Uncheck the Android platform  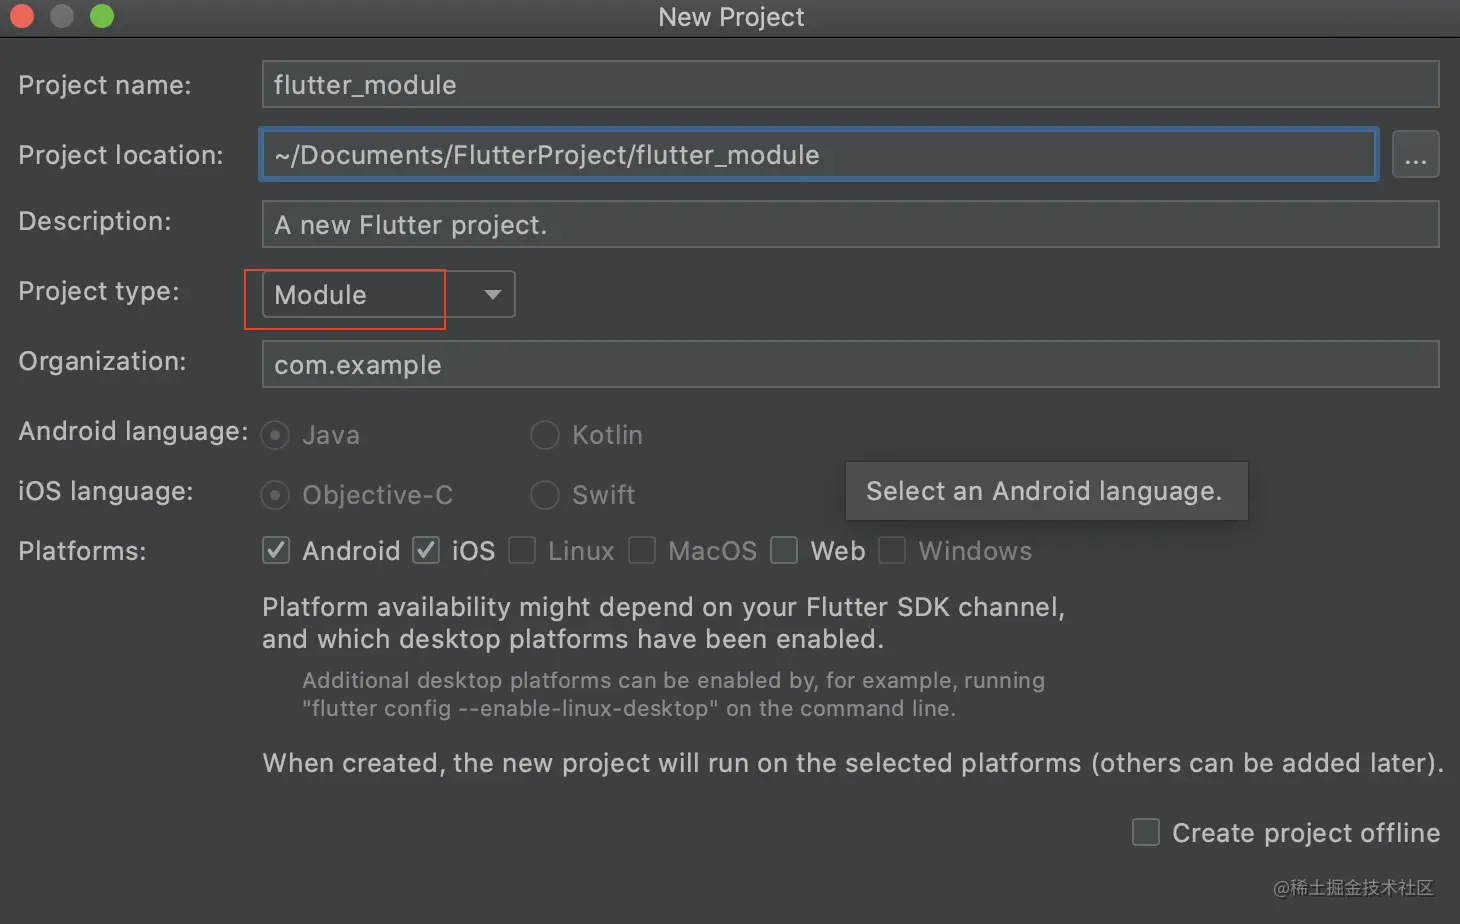275,550
